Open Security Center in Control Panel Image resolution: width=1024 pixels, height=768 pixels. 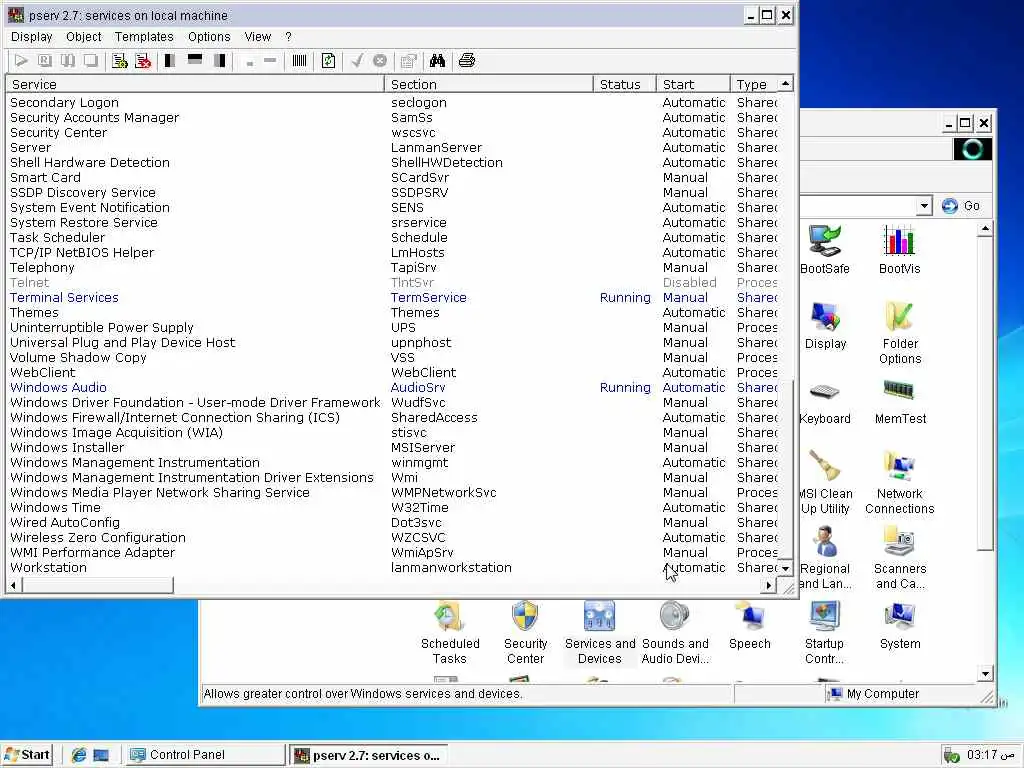coord(525,633)
